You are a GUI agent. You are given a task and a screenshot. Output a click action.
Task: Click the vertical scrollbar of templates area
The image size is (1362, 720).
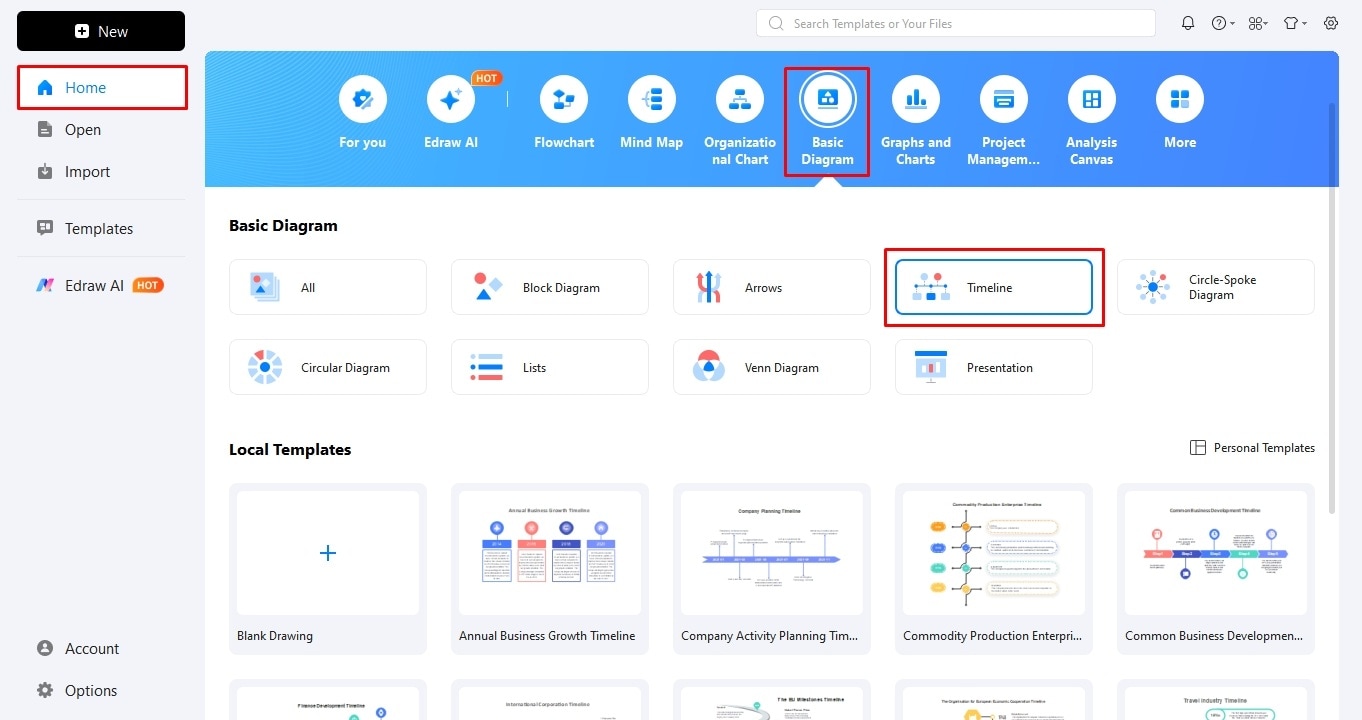[1331, 308]
